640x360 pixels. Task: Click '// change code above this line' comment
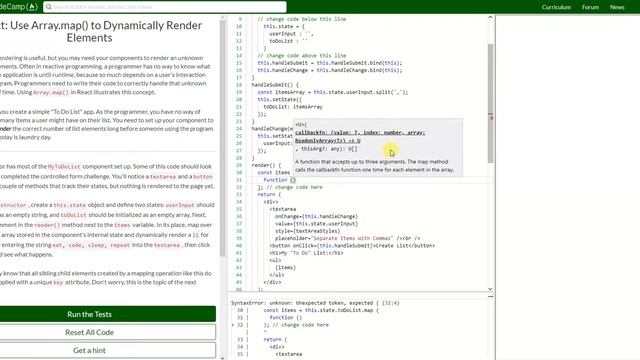click(302, 56)
